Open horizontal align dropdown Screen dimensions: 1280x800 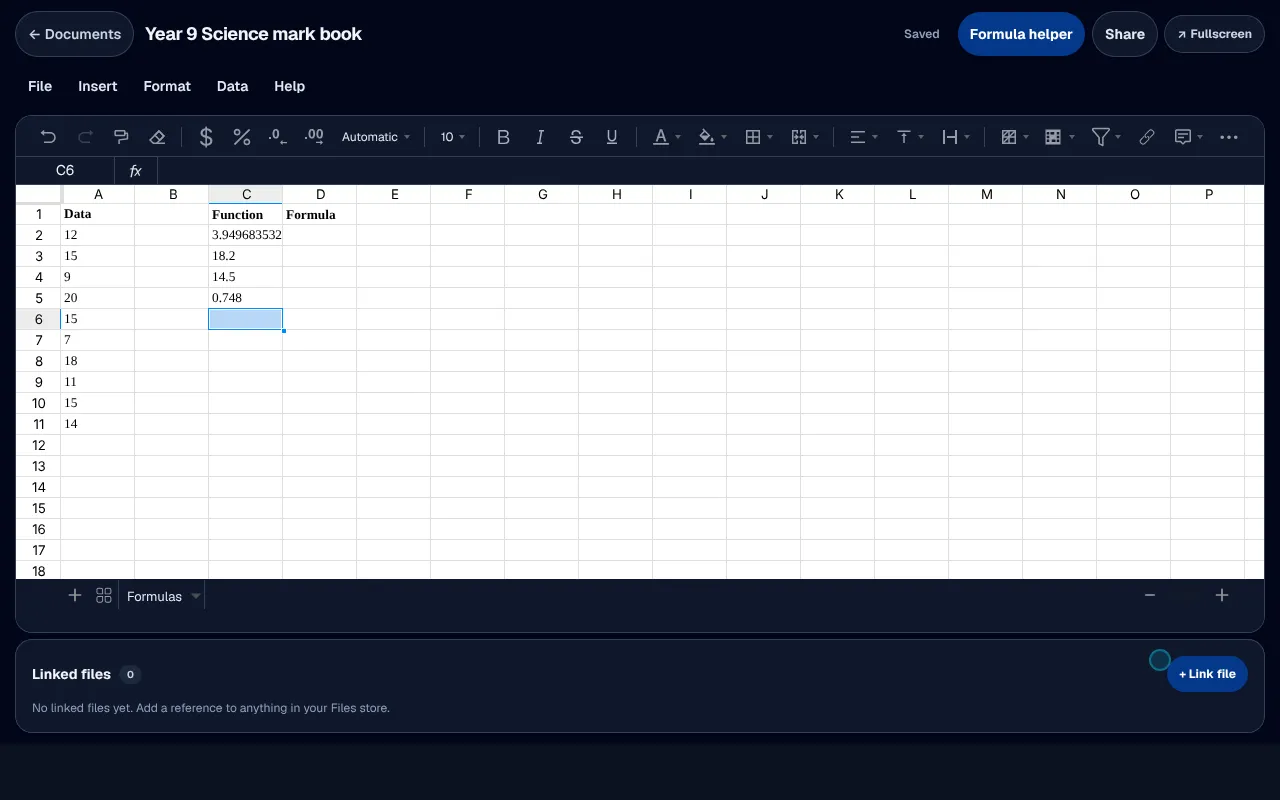pos(863,137)
